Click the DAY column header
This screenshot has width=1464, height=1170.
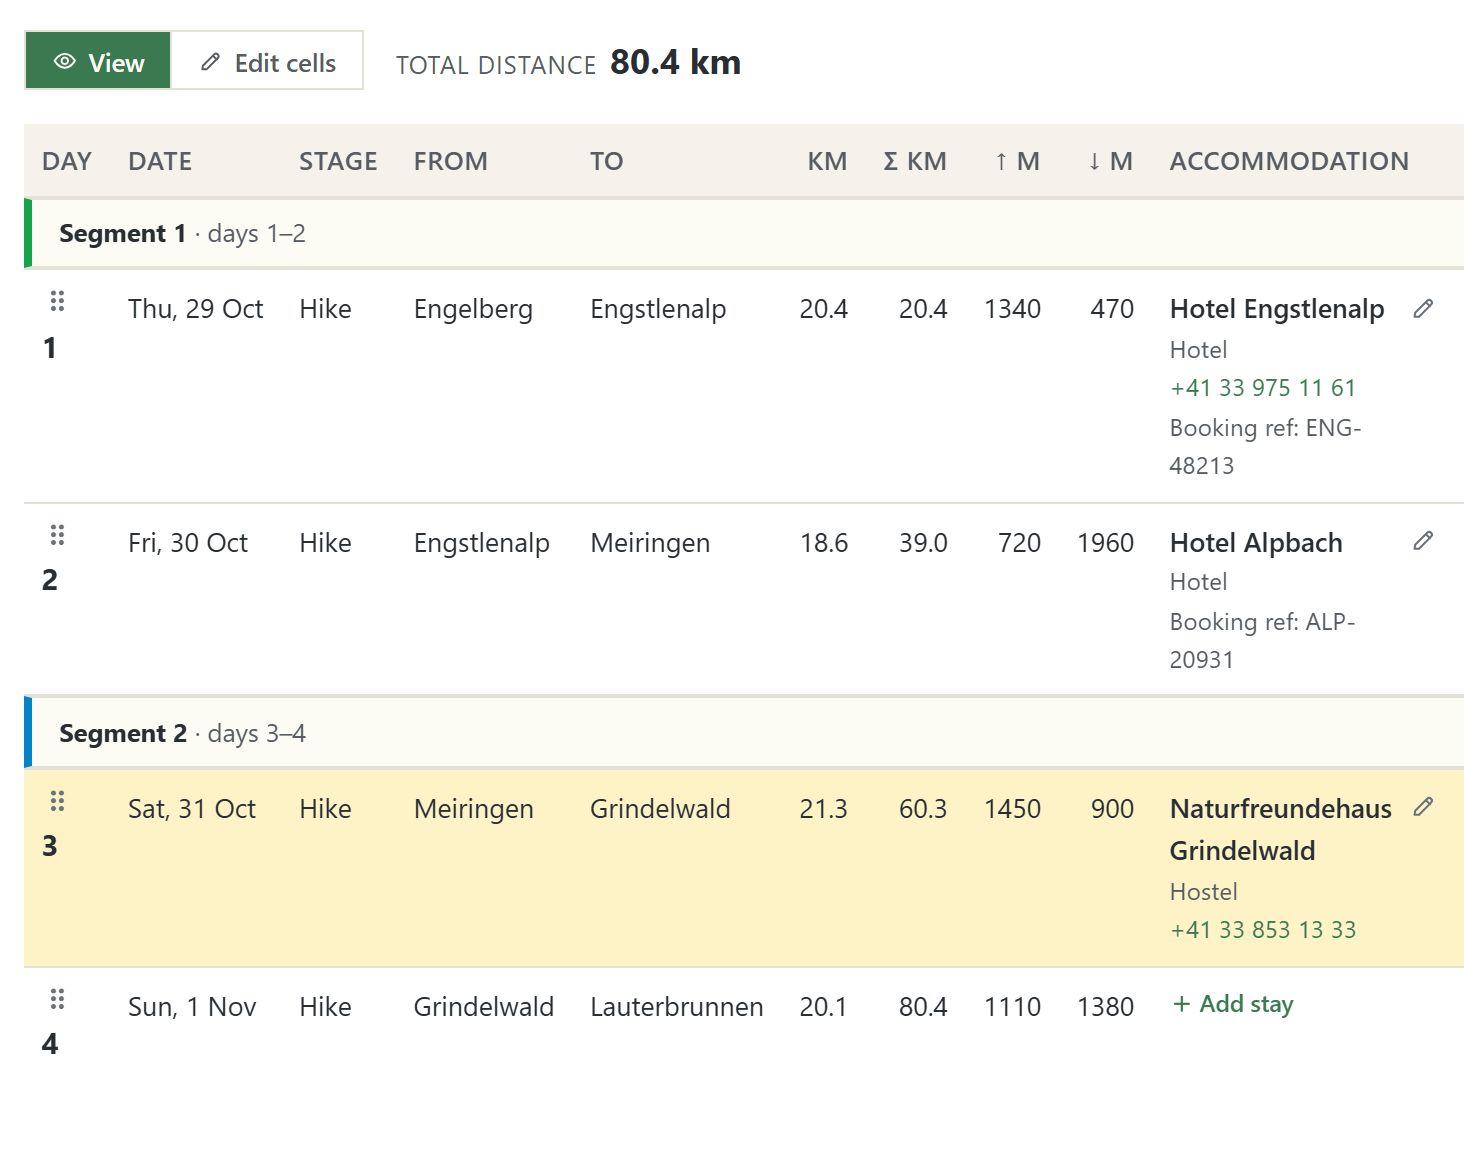point(67,161)
